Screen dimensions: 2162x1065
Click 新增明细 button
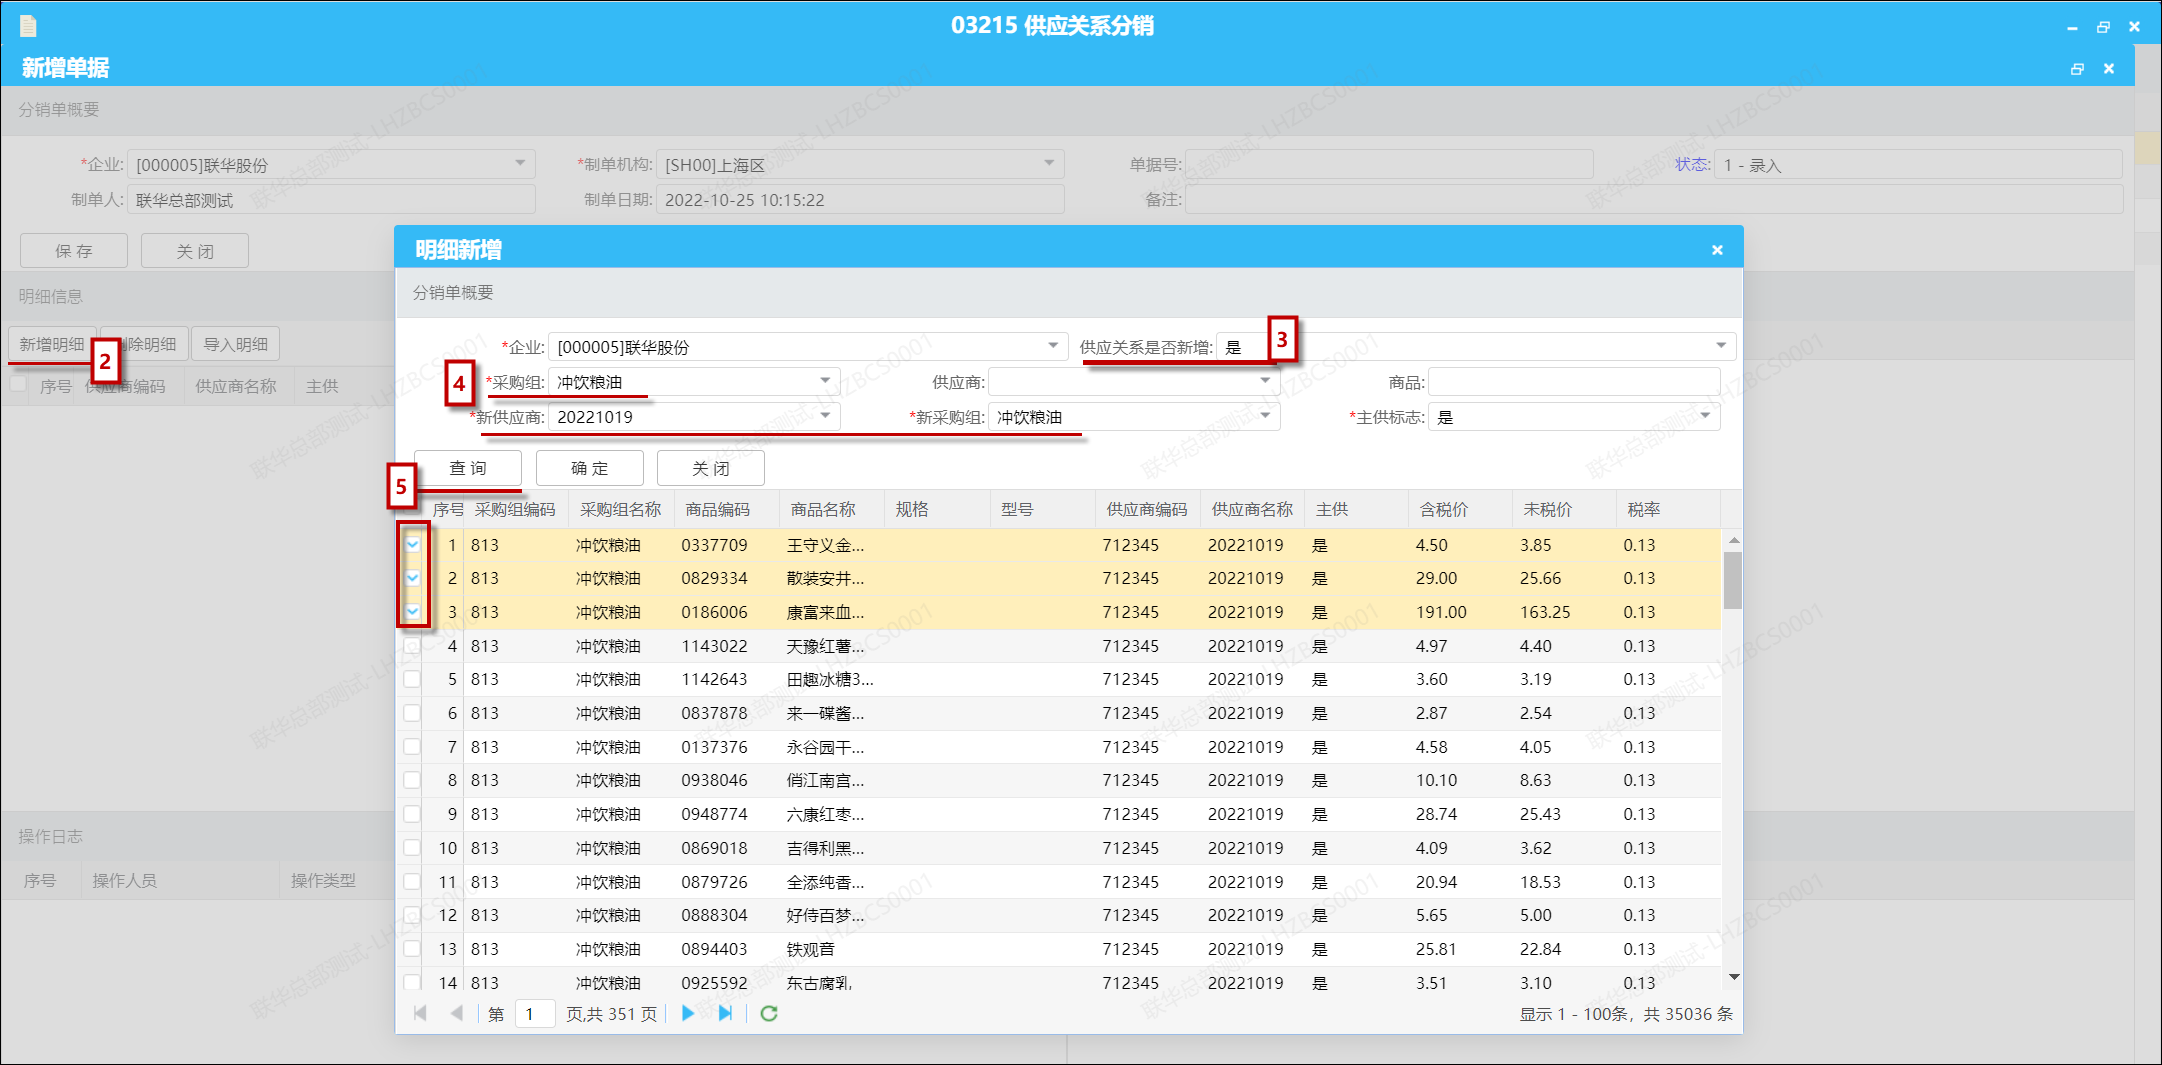(52, 344)
